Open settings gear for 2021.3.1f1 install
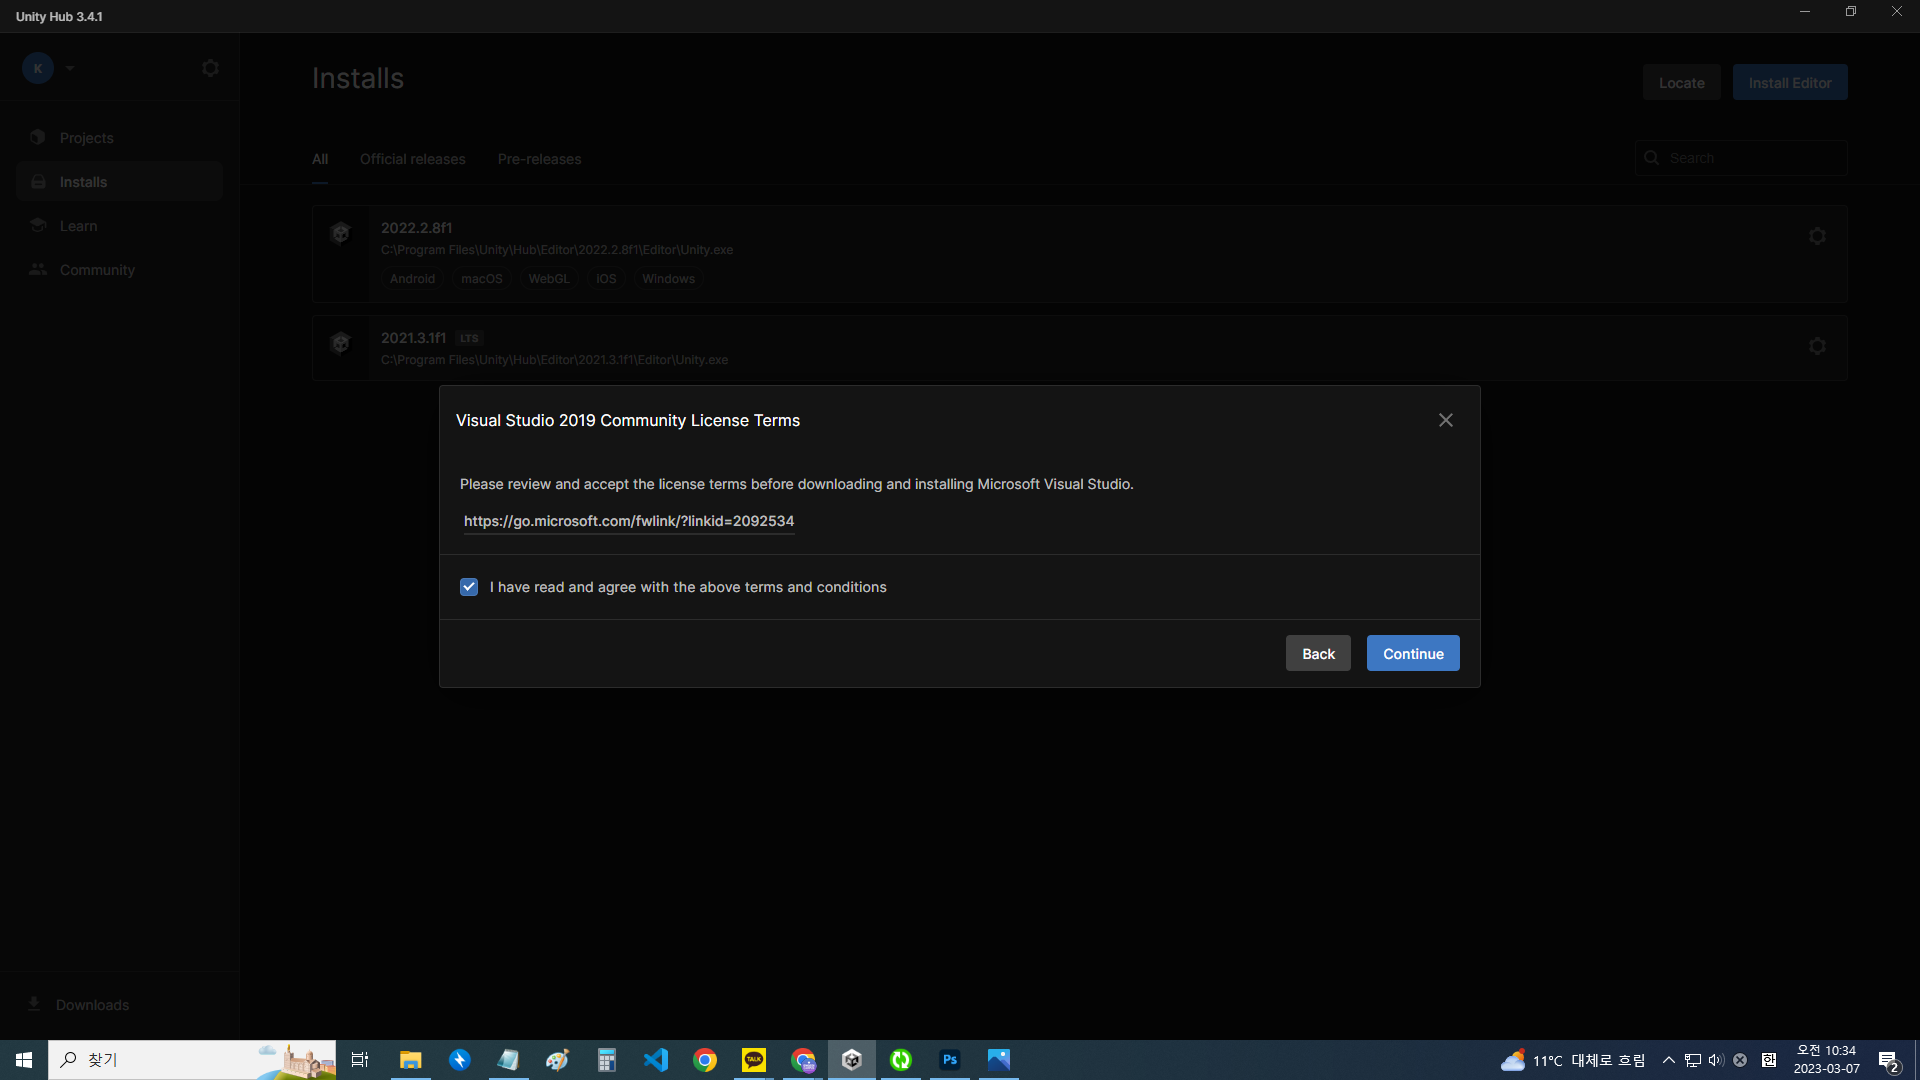The image size is (1920, 1080). point(1817,346)
